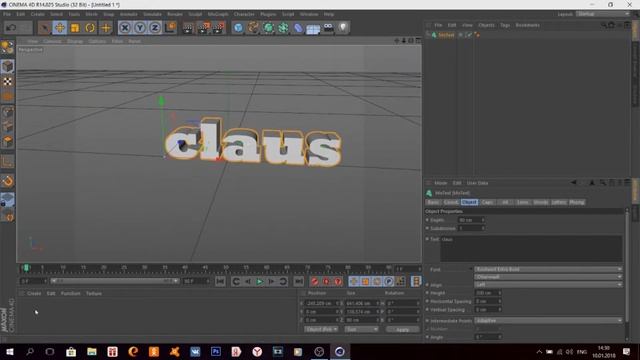
Task: Open Photoshop from the taskbar
Action: (216, 351)
